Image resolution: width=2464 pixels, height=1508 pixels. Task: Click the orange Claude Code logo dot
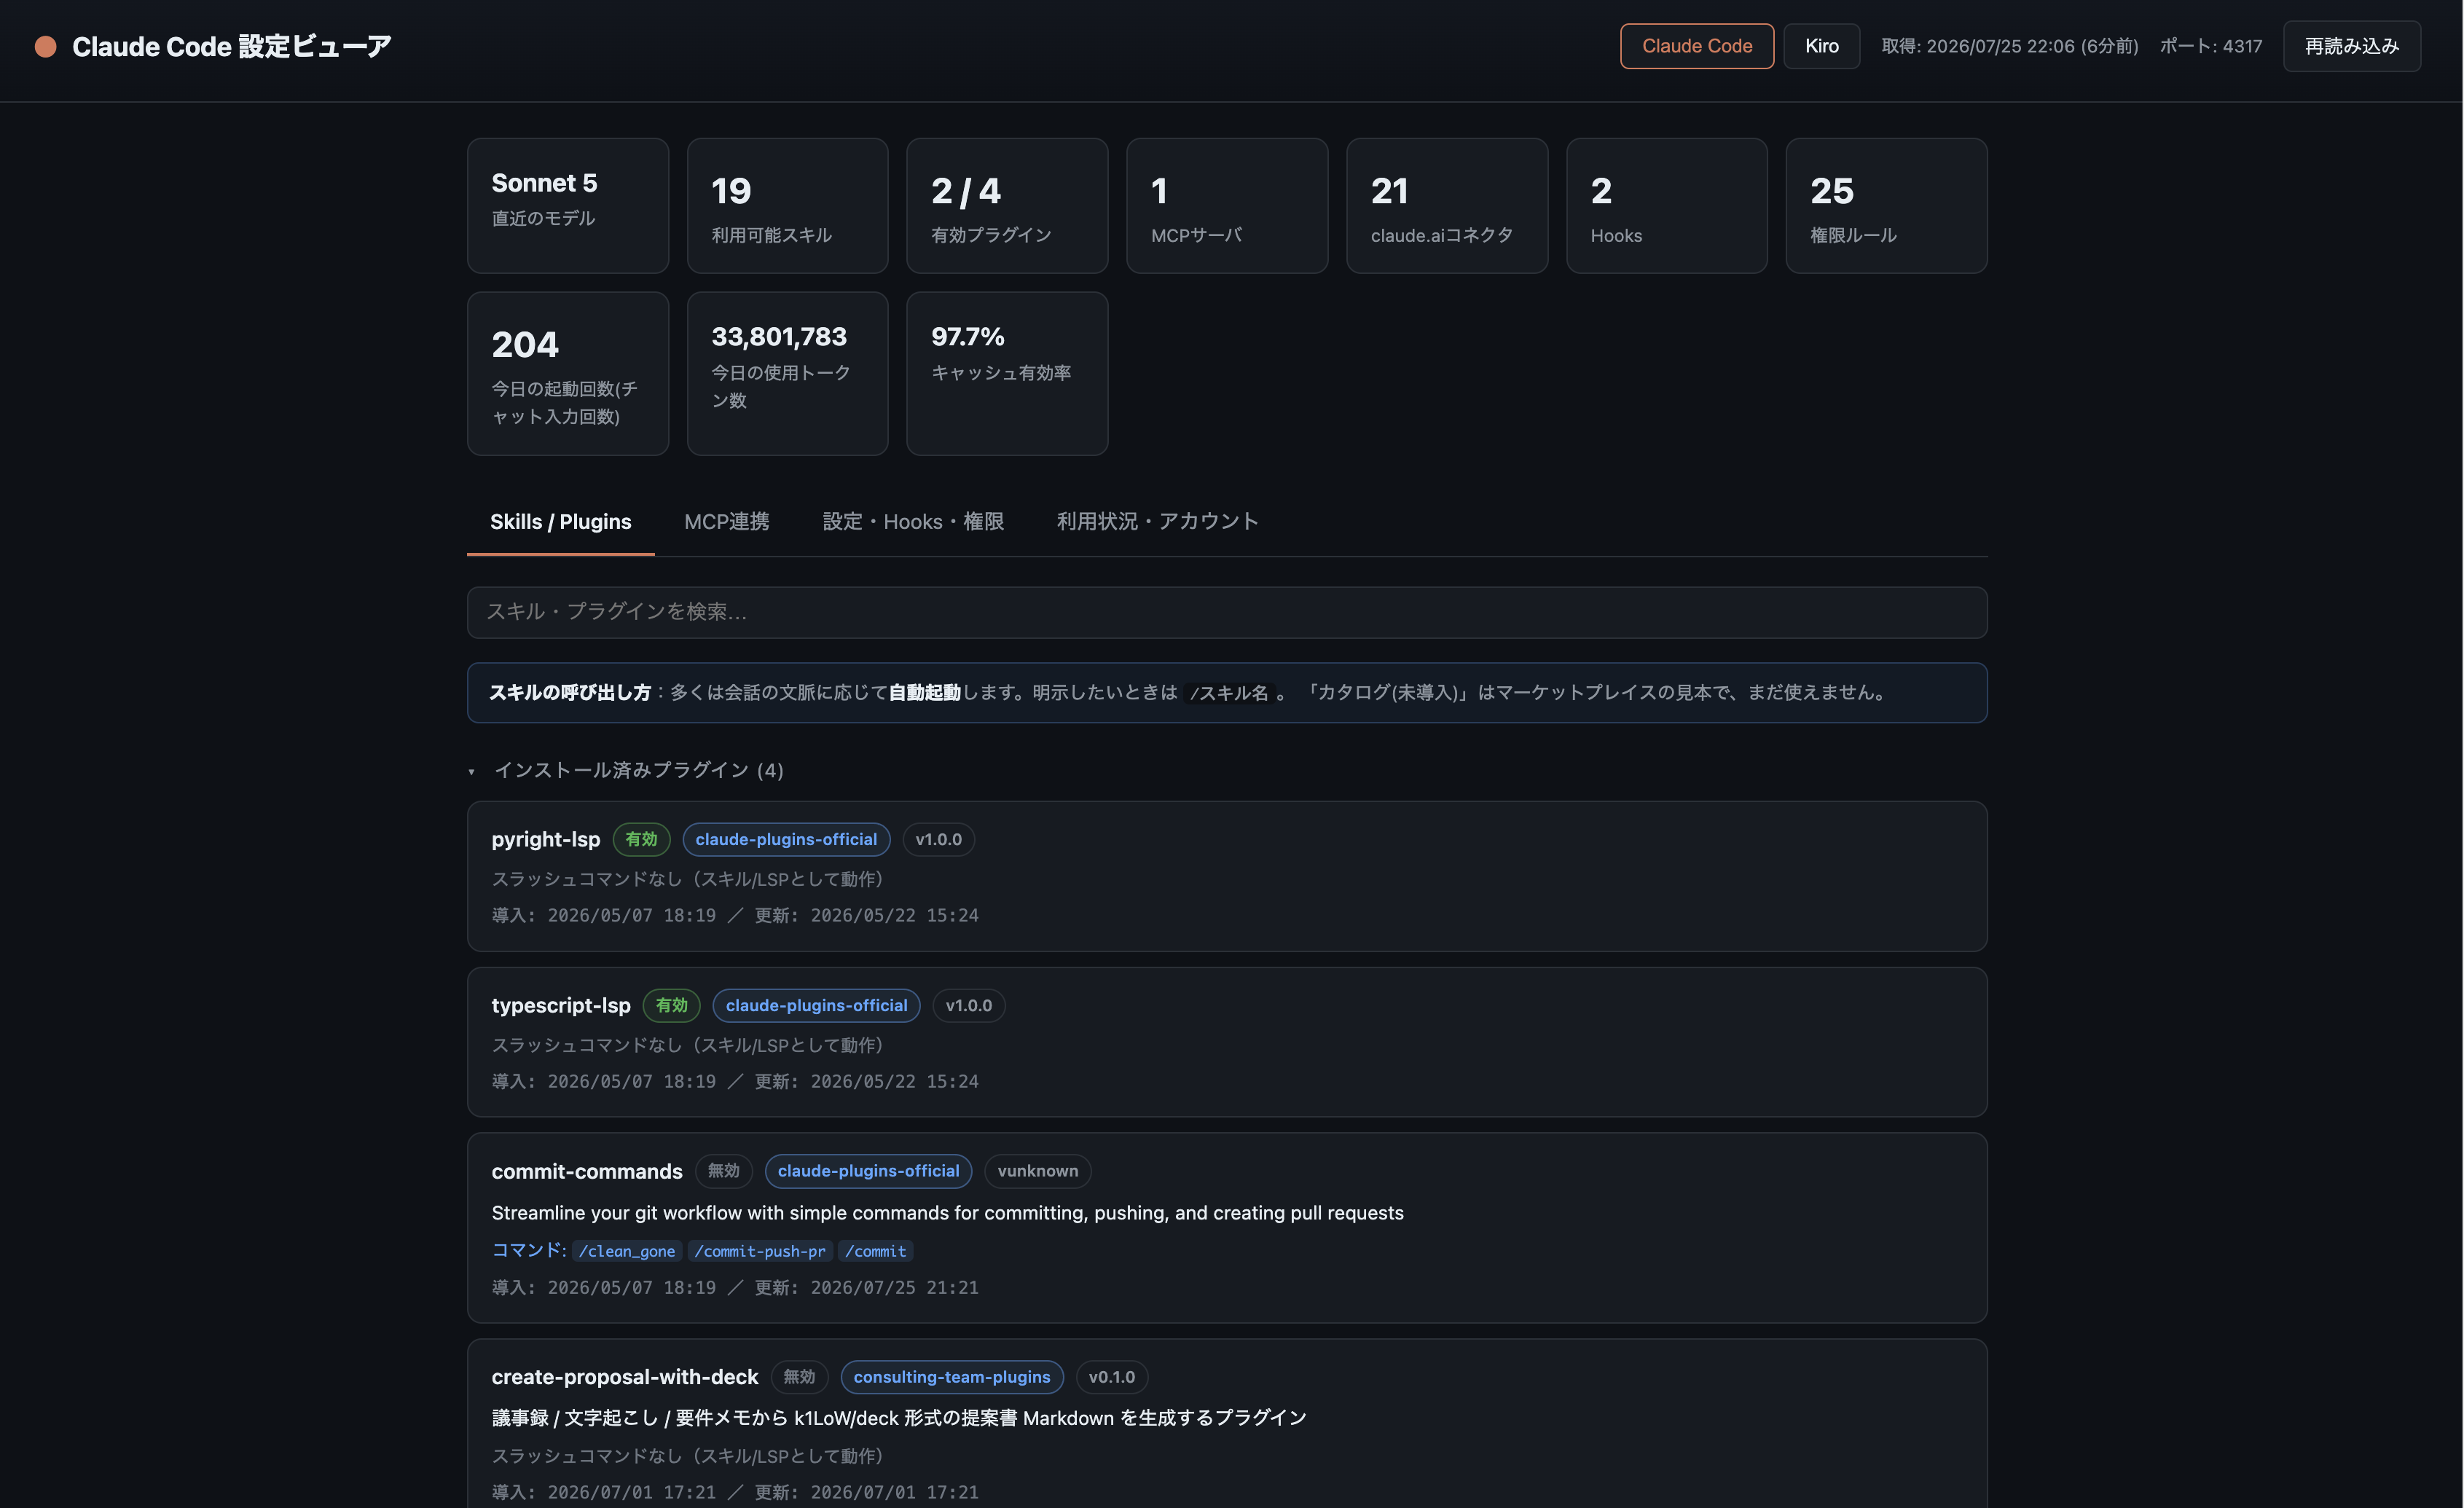(x=45, y=46)
